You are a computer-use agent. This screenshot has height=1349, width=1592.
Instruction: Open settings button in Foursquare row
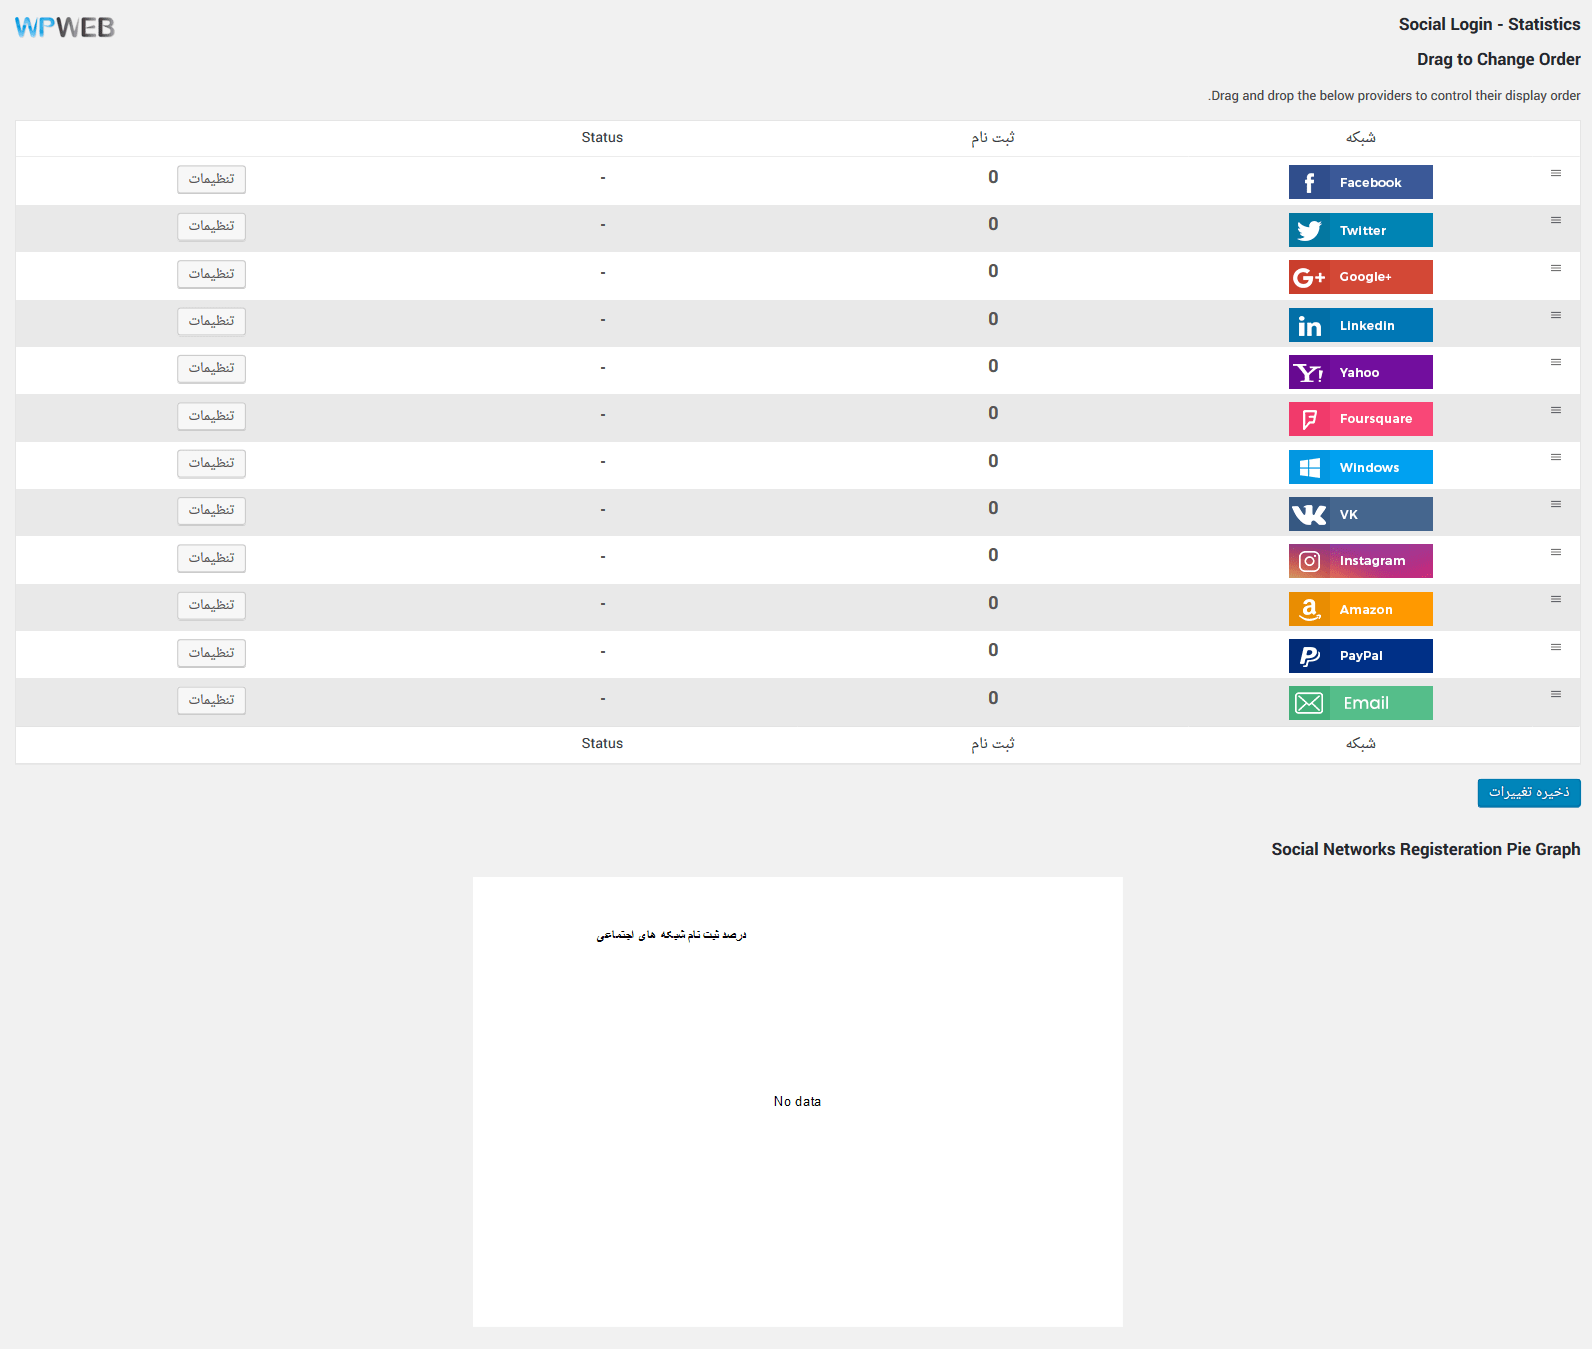click(x=211, y=416)
